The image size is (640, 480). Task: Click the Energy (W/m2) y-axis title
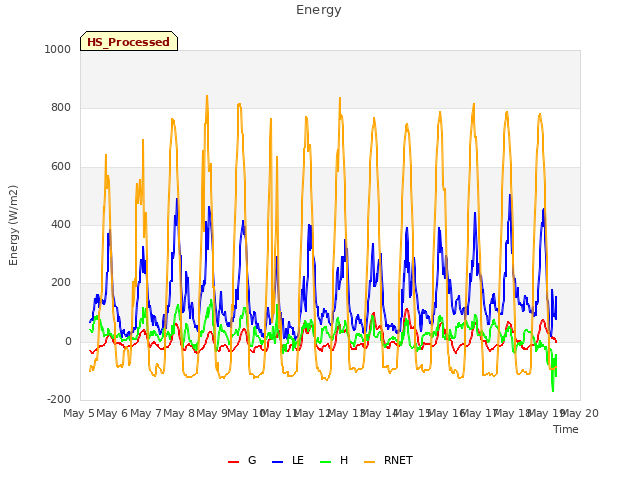tap(13, 225)
